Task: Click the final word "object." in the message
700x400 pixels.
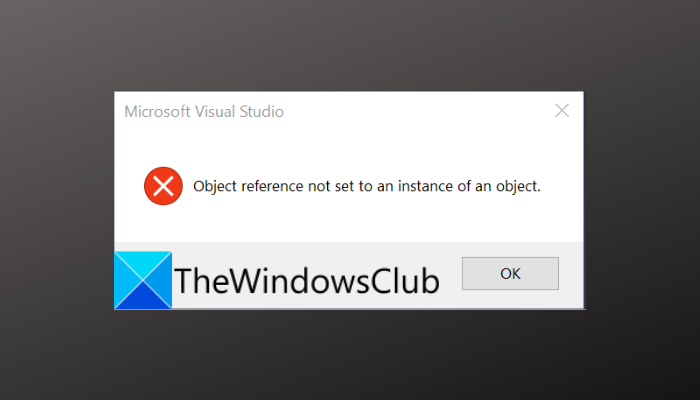Action: [x=516, y=186]
